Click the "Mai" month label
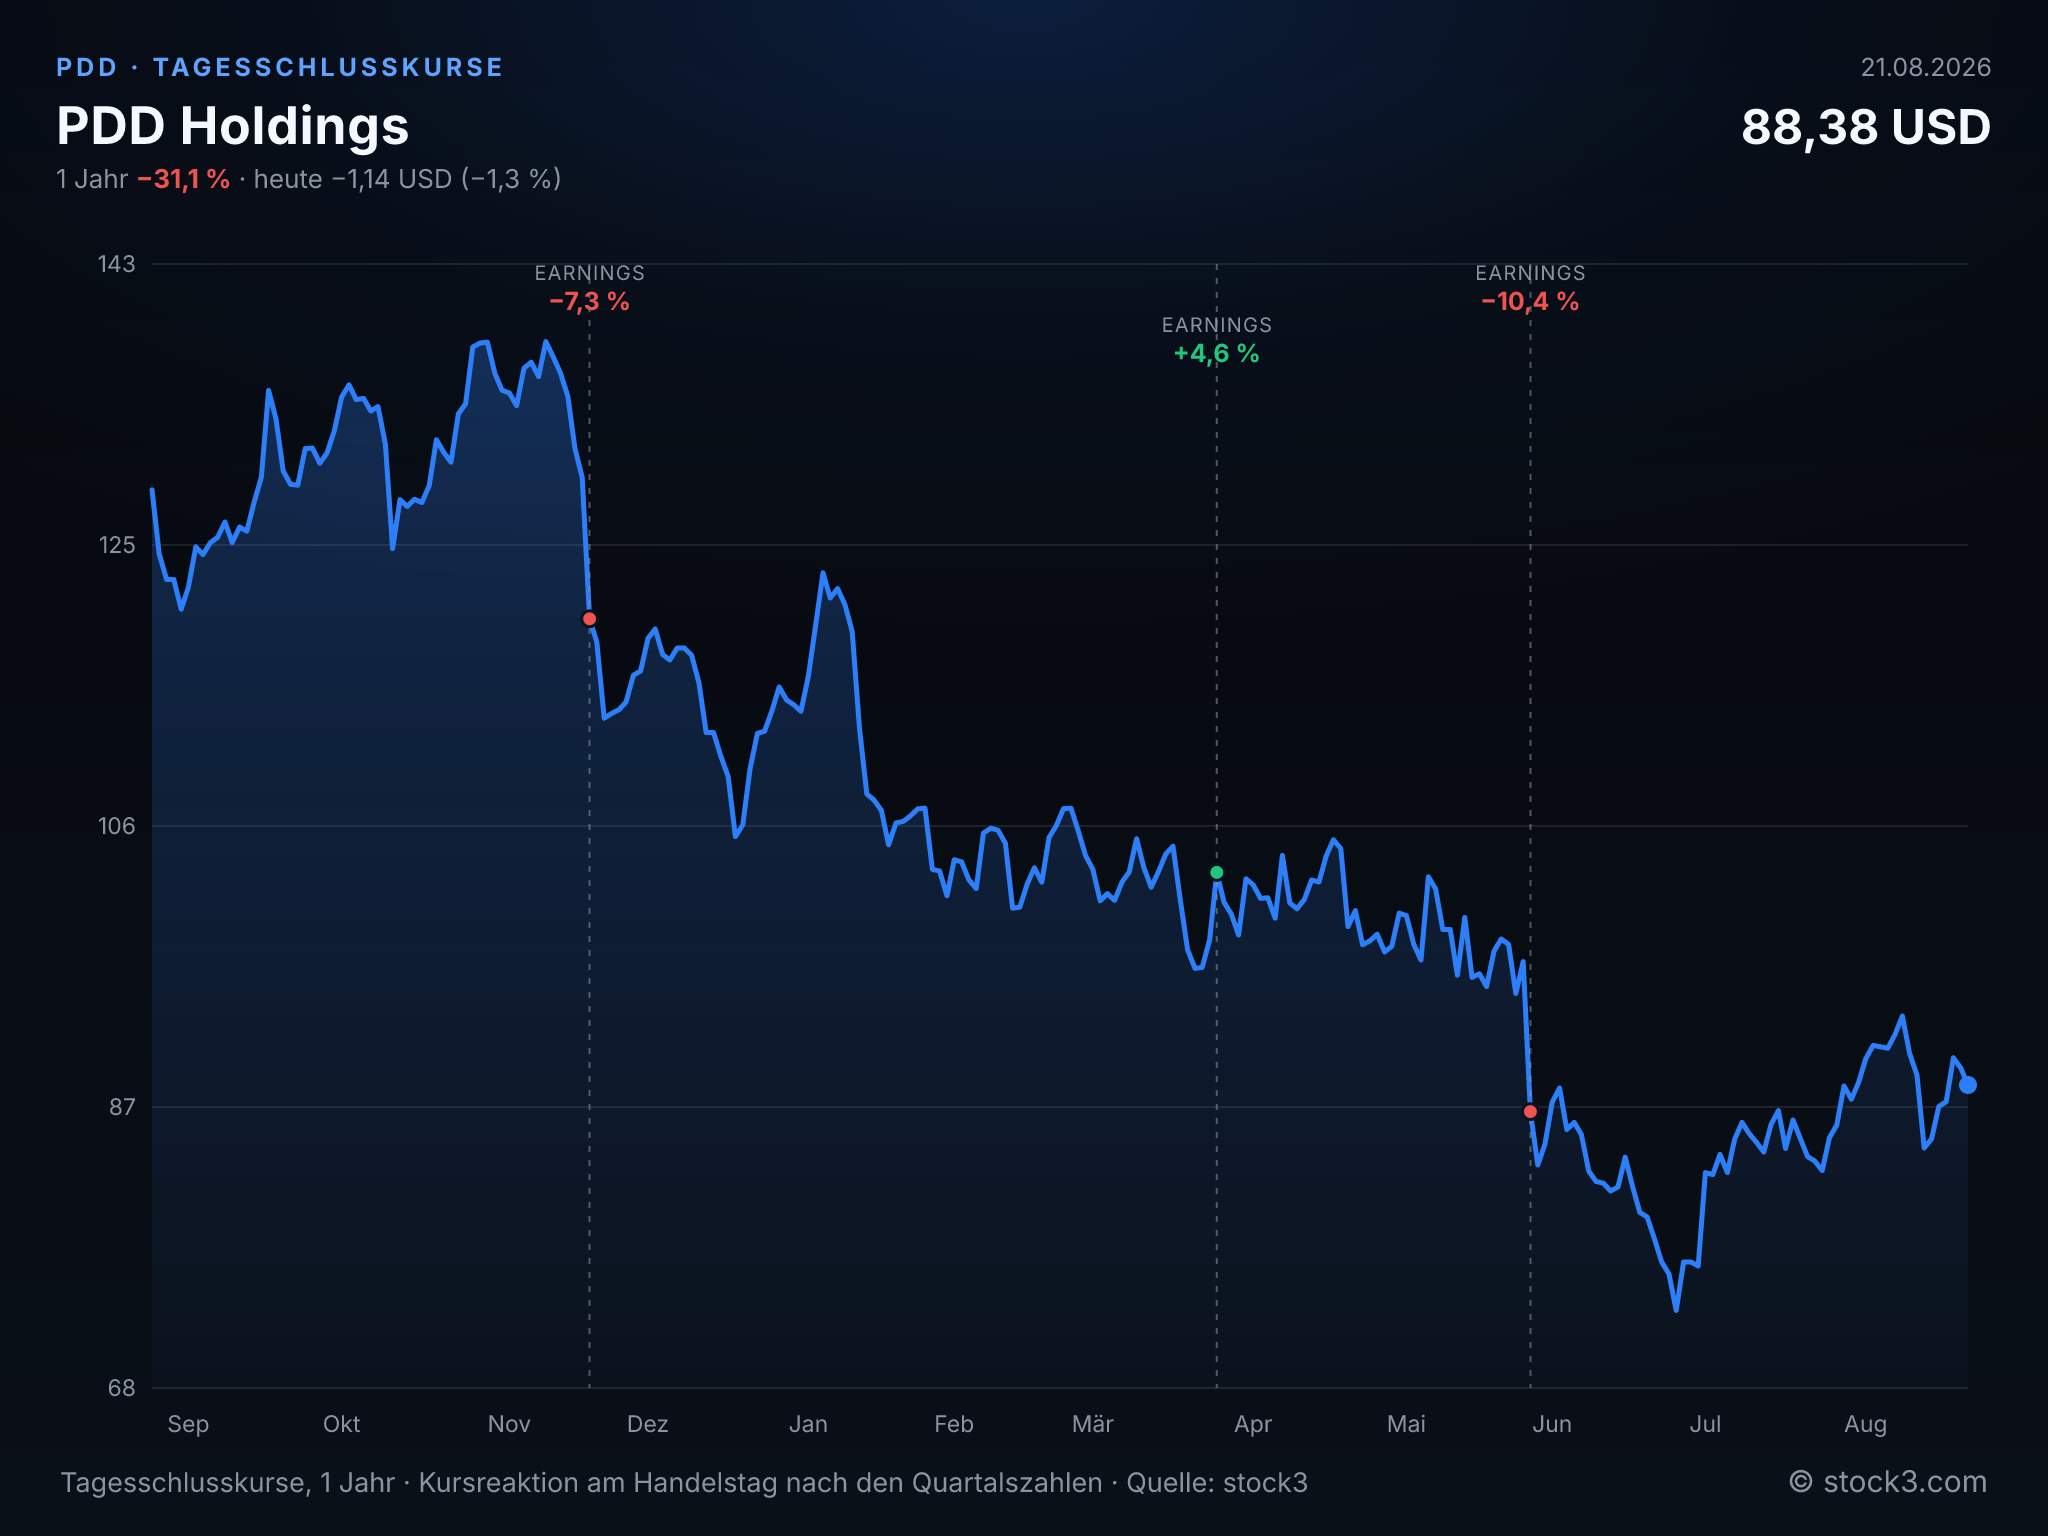This screenshot has height=1536, width=2048. pos(1406,1424)
